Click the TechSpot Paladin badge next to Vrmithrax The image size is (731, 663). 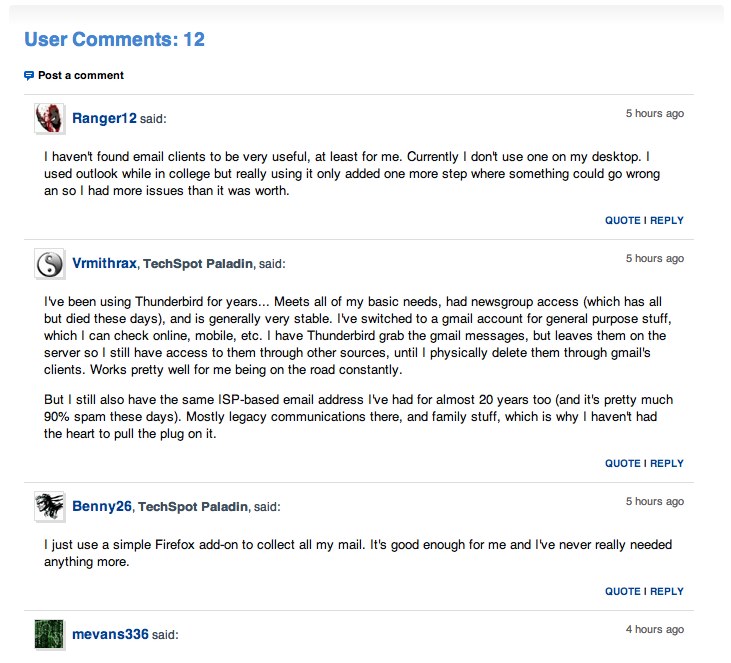(198, 264)
